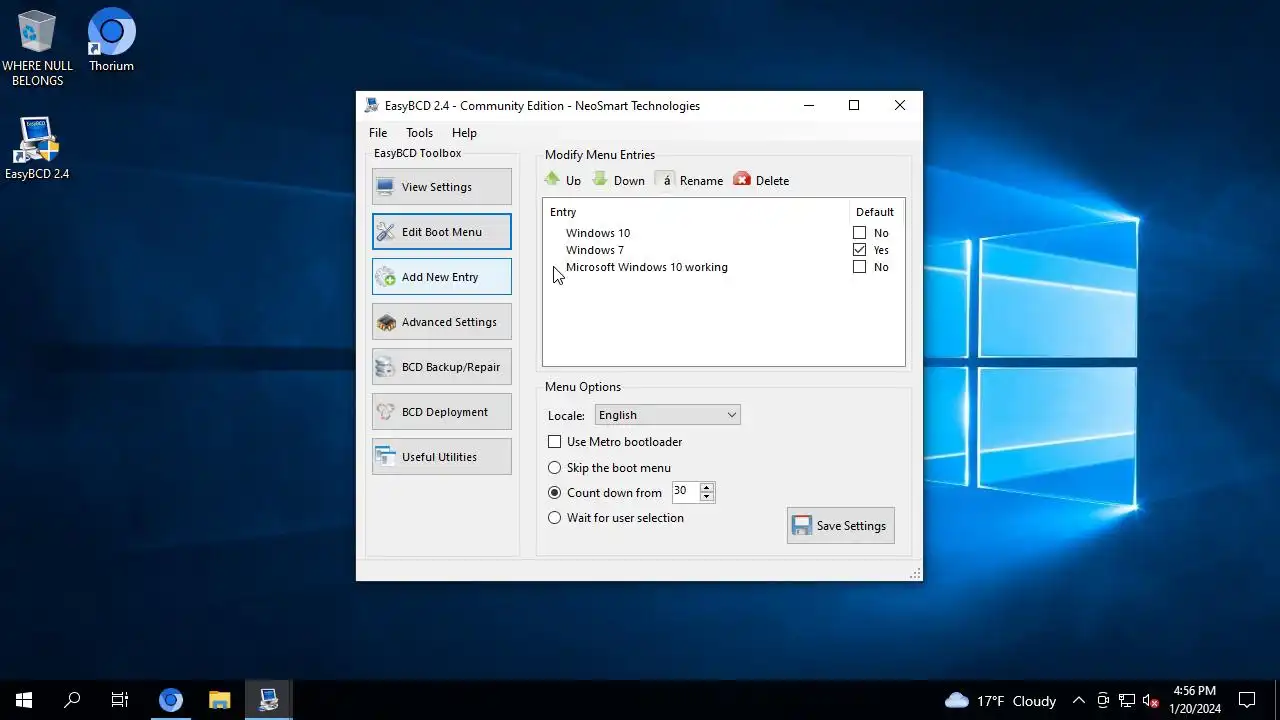The width and height of the screenshot is (1280, 720).
Task: Open the Locale dropdown
Action: [667, 415]
